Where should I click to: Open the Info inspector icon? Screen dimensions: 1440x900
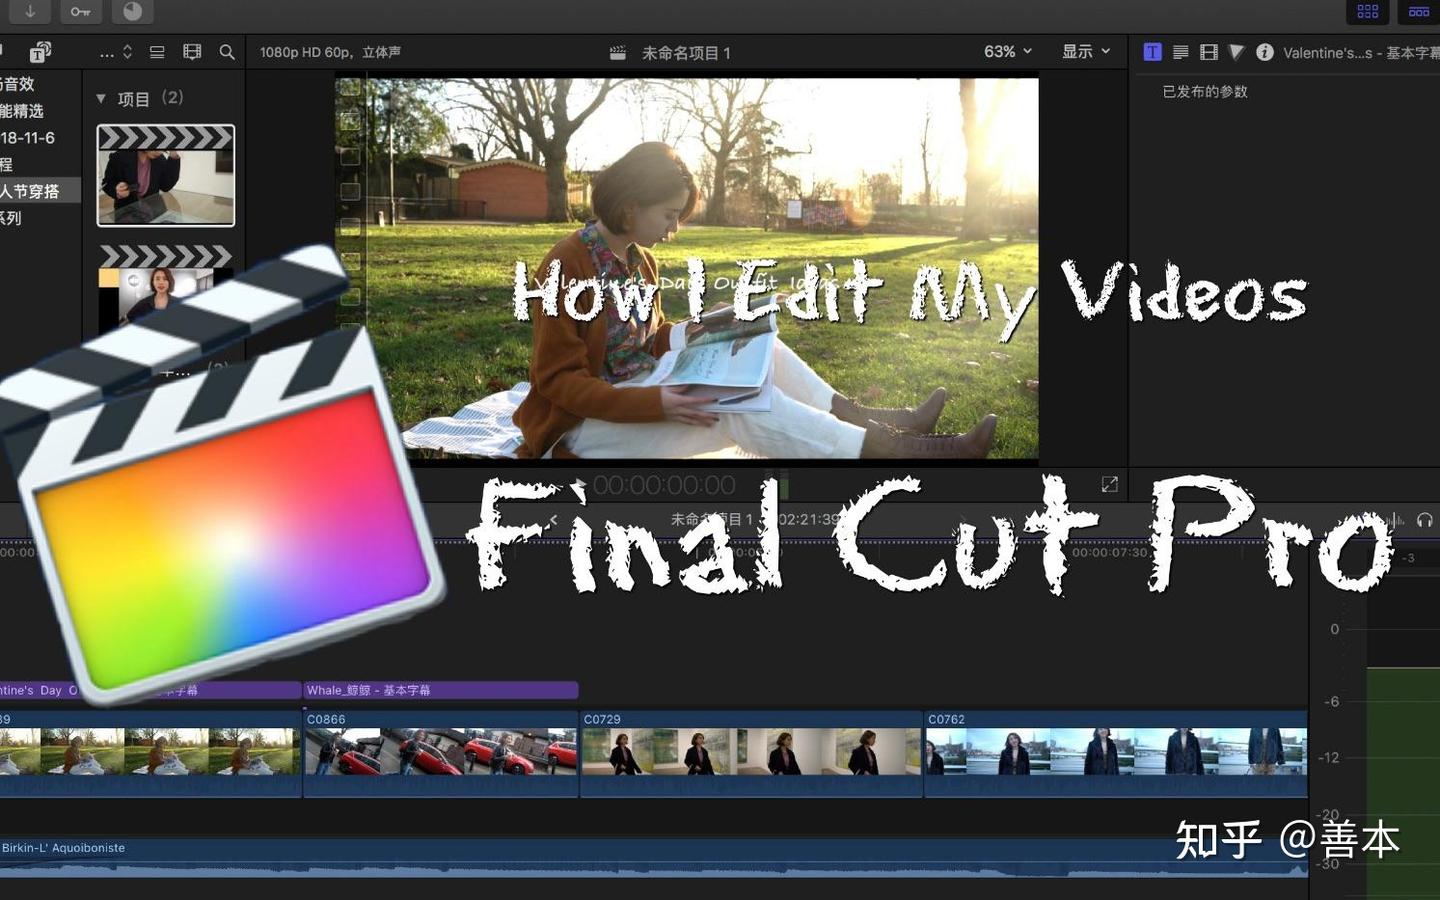[x=1264, y=52]
